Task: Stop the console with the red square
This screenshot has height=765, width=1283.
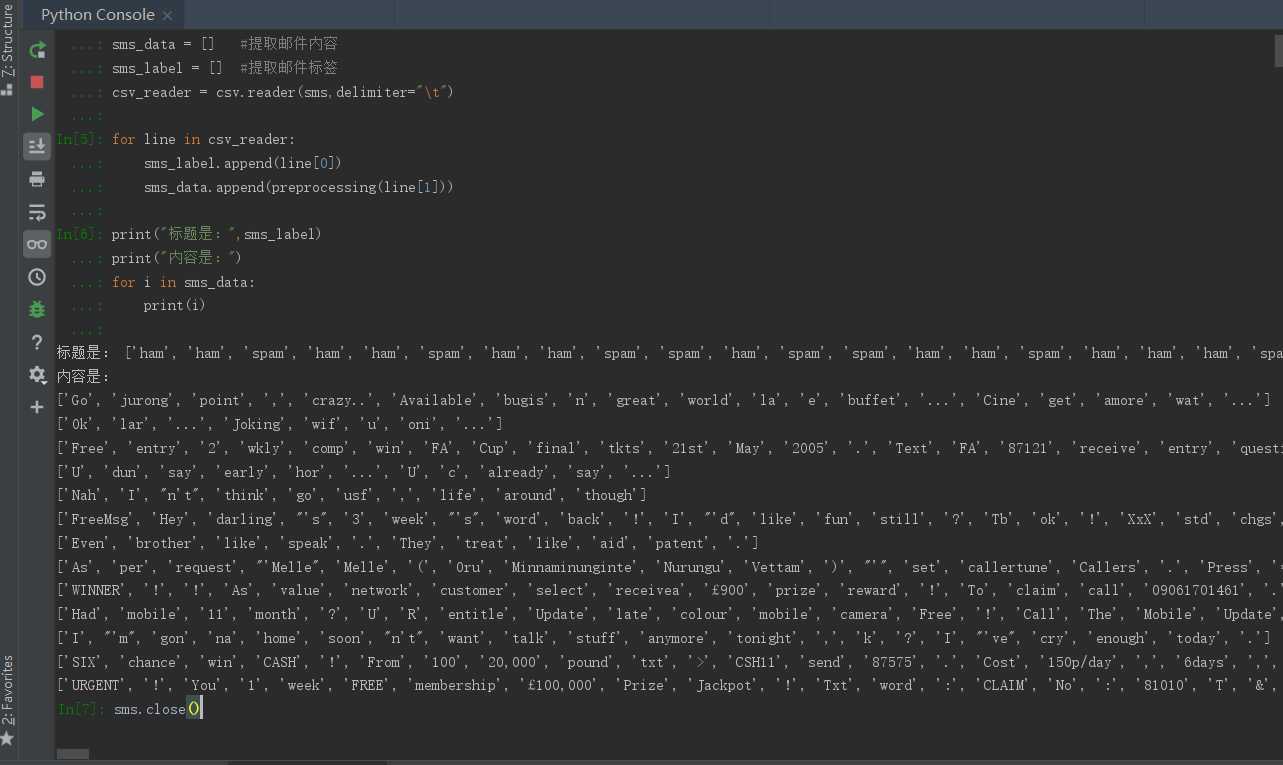Action: 37,82
